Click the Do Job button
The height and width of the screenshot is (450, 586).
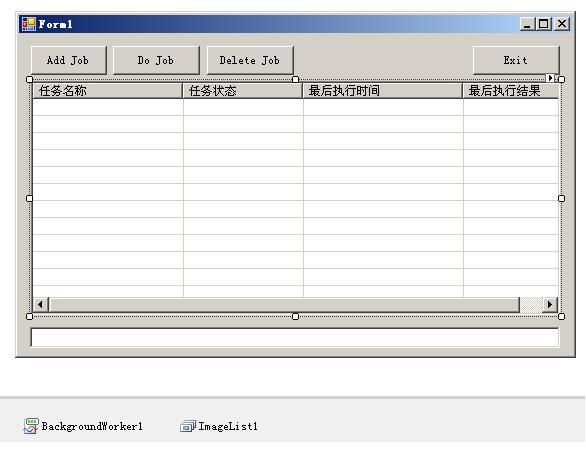[156, 60]
